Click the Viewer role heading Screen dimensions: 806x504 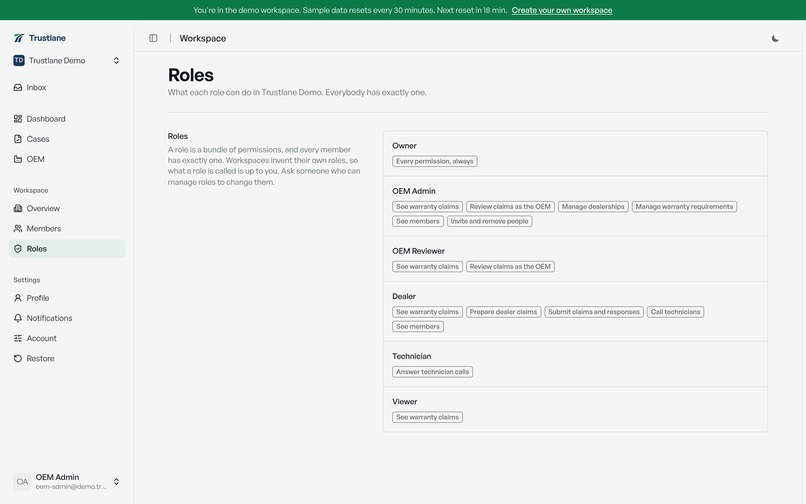click(x=405, y=402)
